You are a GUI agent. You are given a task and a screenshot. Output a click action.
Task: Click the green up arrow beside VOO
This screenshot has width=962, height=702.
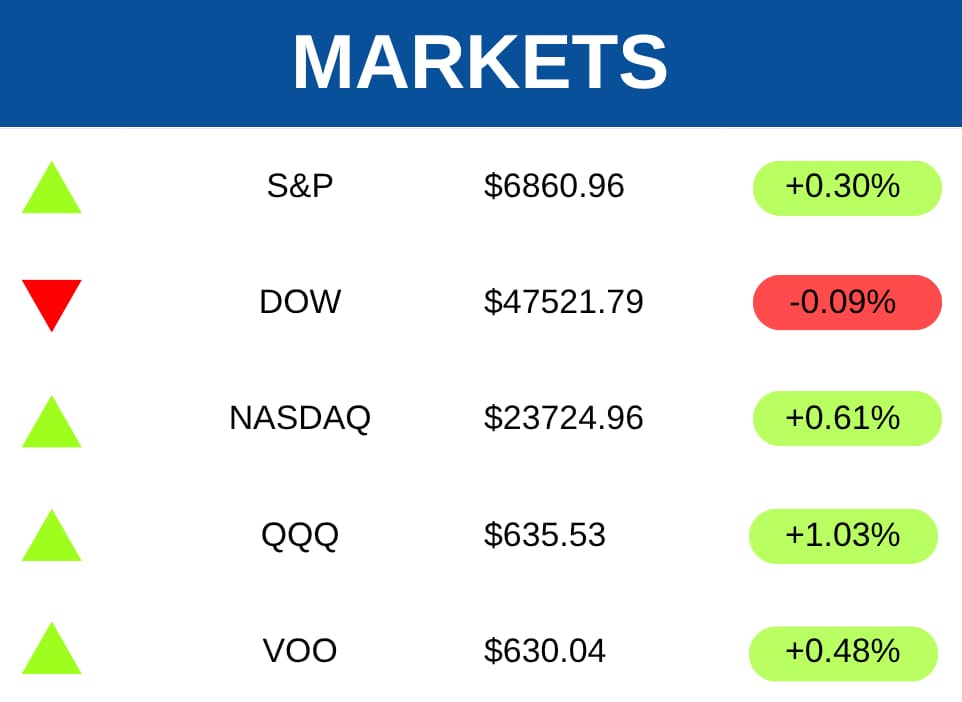(x=51, y=652)
